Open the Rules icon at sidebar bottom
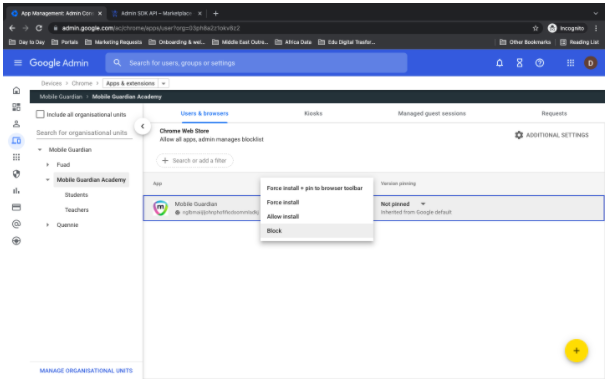 [16, 241]
